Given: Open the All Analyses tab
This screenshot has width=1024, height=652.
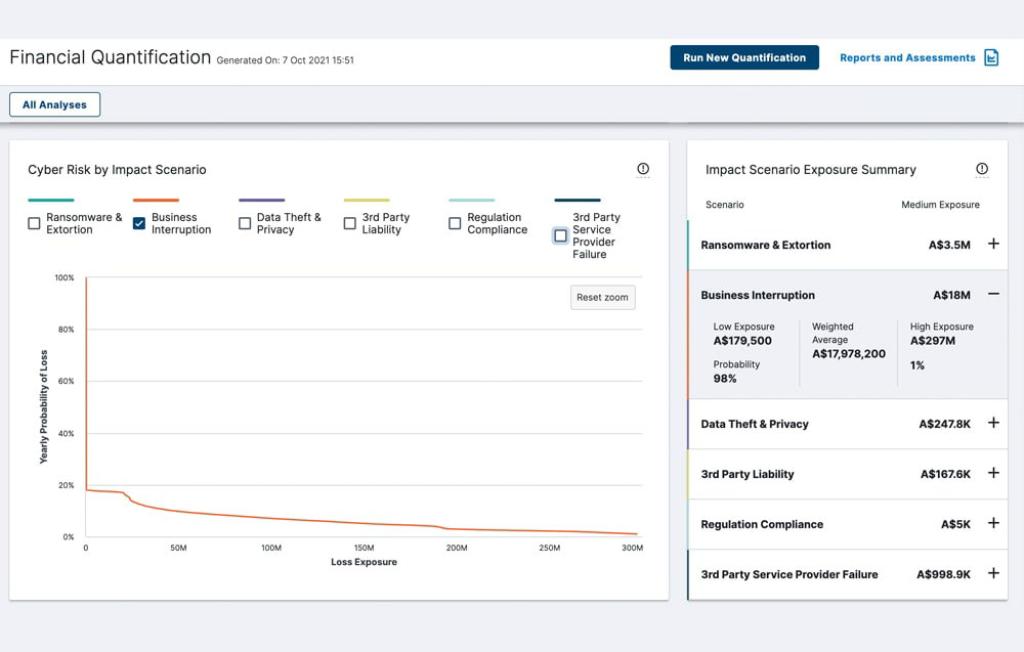Looking at the screenshot, I should click(55, 105).
